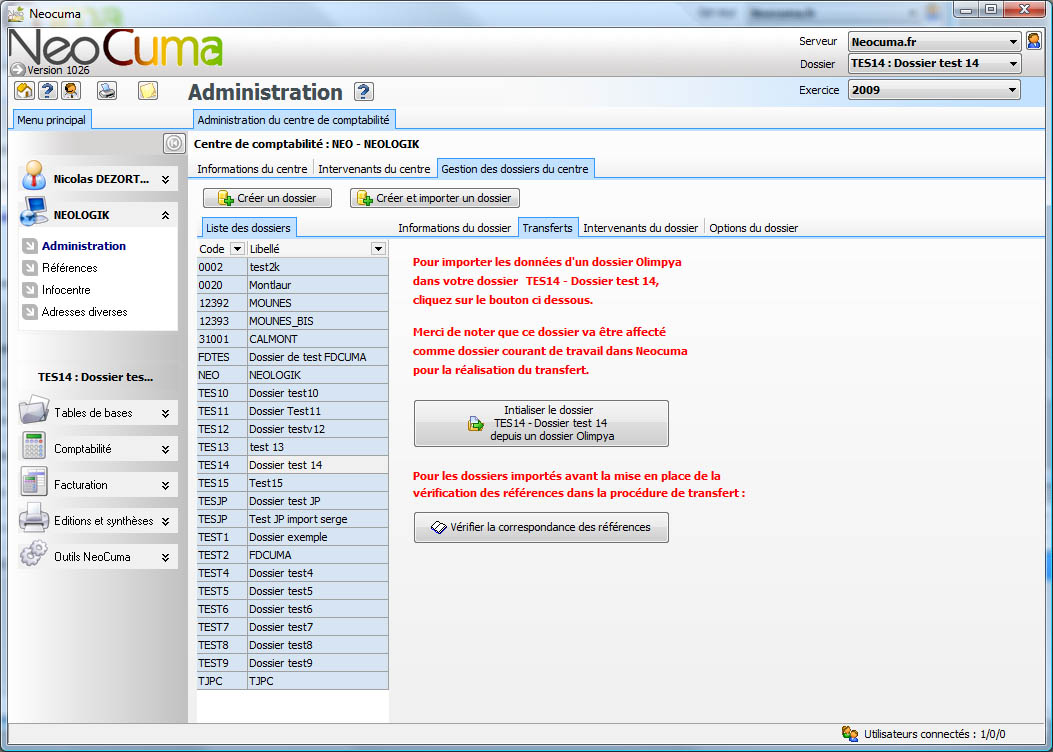Viewport: 1053px width, 752px height.
Task: Expand the Editions et synthèses section
Action: click(x=165, y=521)
